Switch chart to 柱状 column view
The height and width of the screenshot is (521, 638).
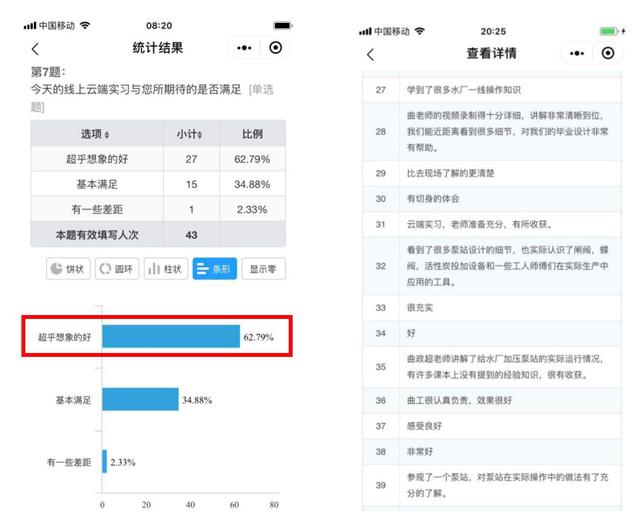tap(166, 269)
